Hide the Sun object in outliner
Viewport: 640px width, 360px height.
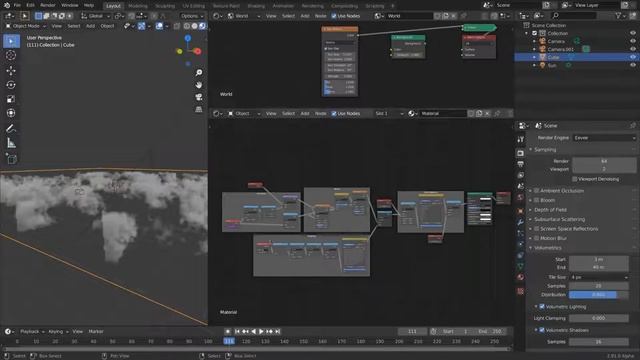tap(633, 65)
